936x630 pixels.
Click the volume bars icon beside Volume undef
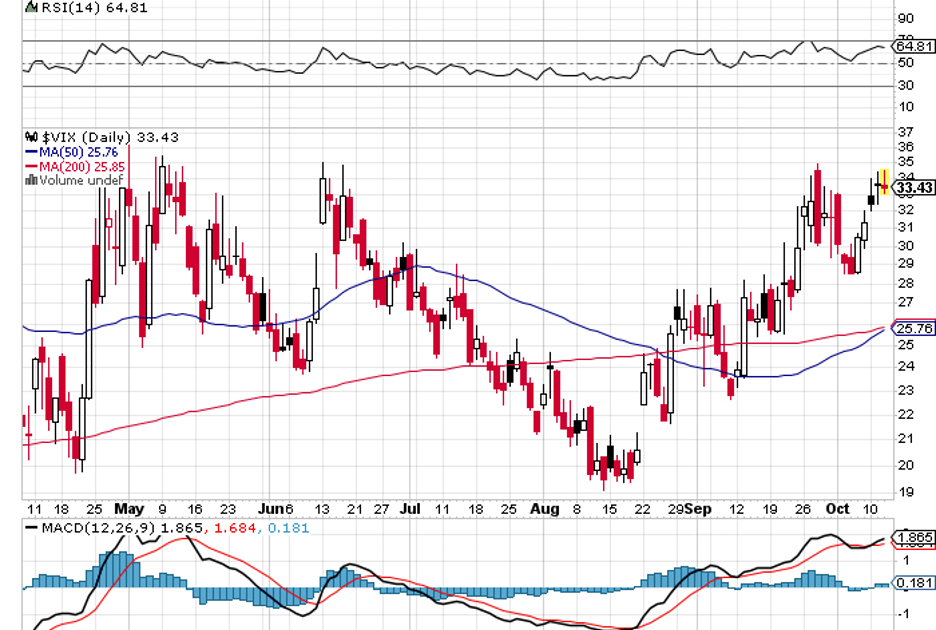tap(31, 181)
